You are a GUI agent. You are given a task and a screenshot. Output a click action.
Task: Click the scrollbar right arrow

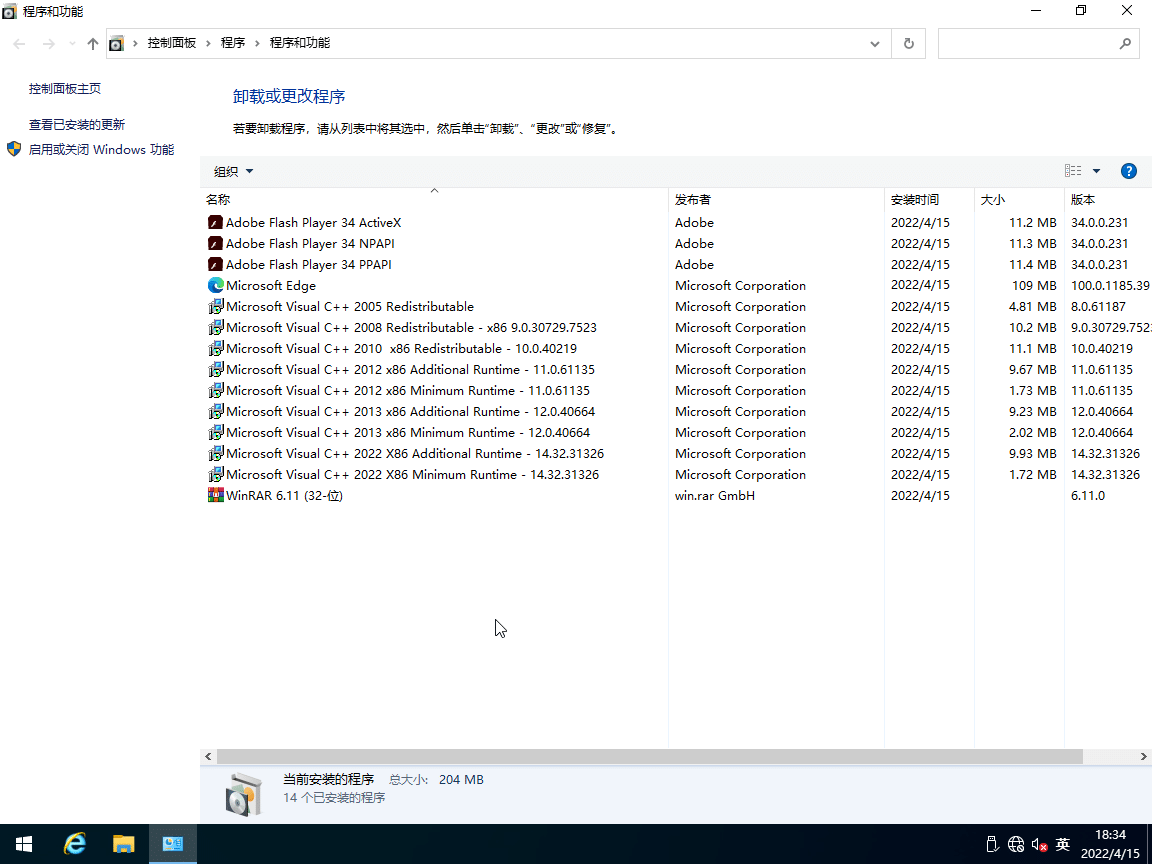click(1143, 757)
